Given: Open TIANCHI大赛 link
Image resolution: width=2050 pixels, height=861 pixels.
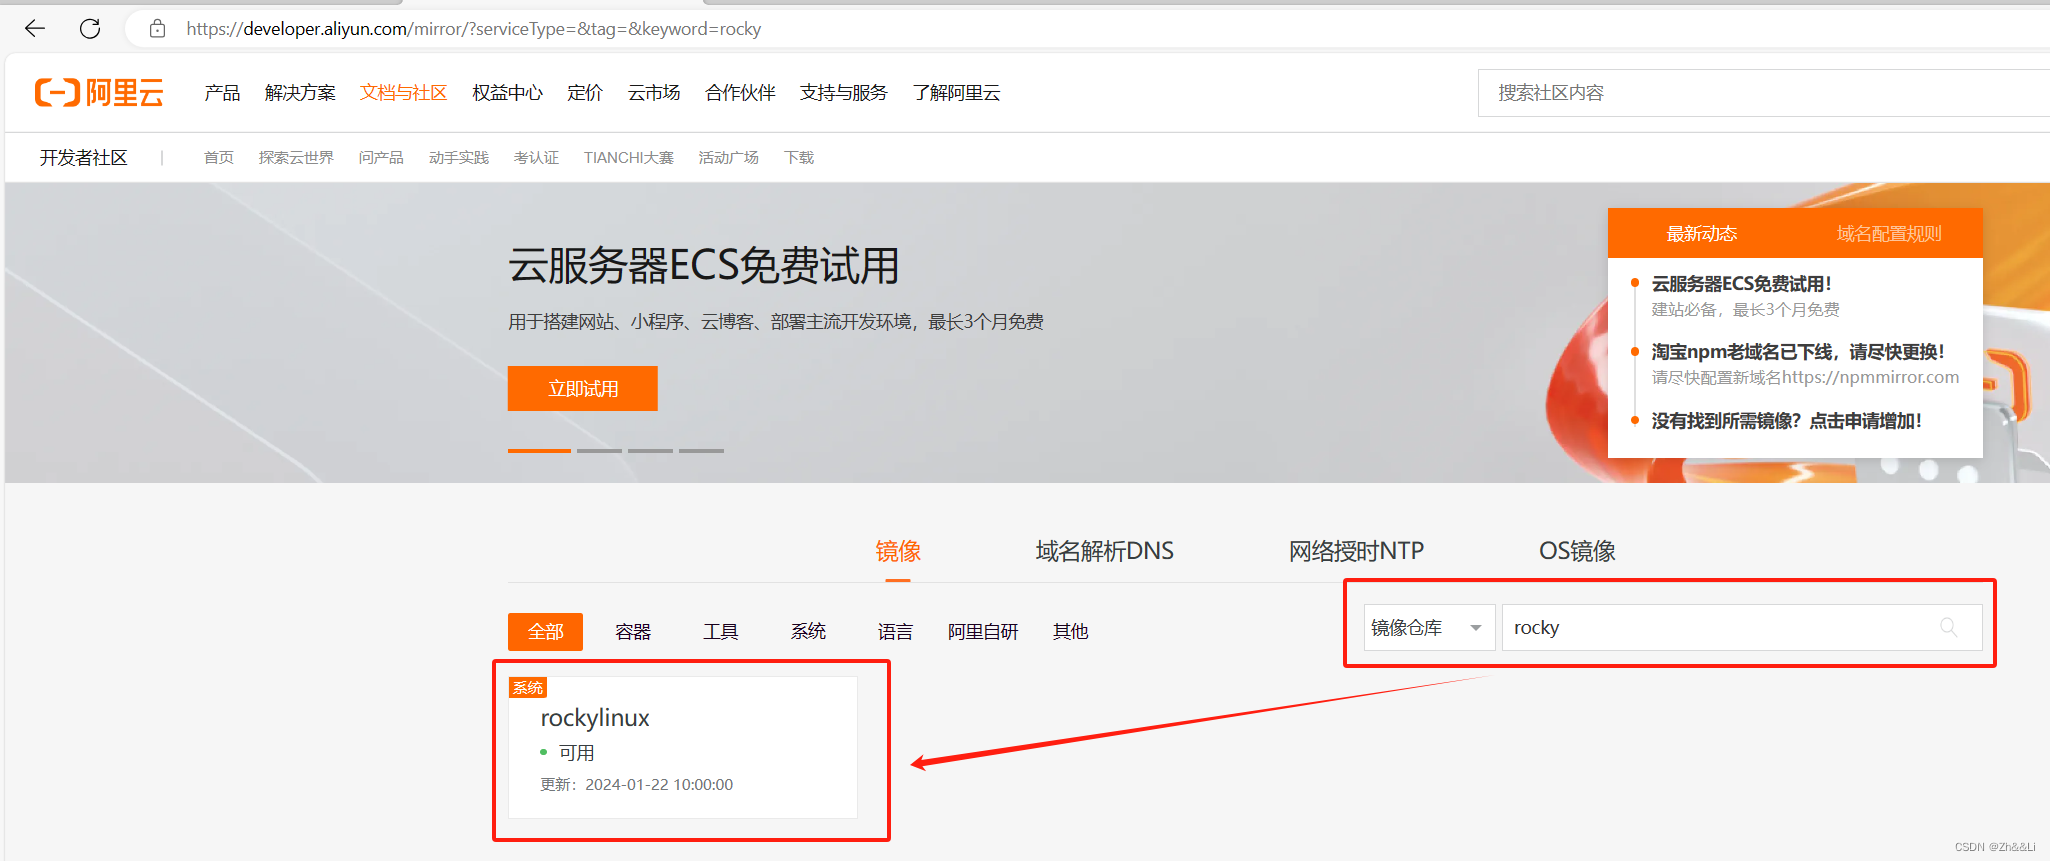Looking at the screenshot, I should [x=629, y=158].
